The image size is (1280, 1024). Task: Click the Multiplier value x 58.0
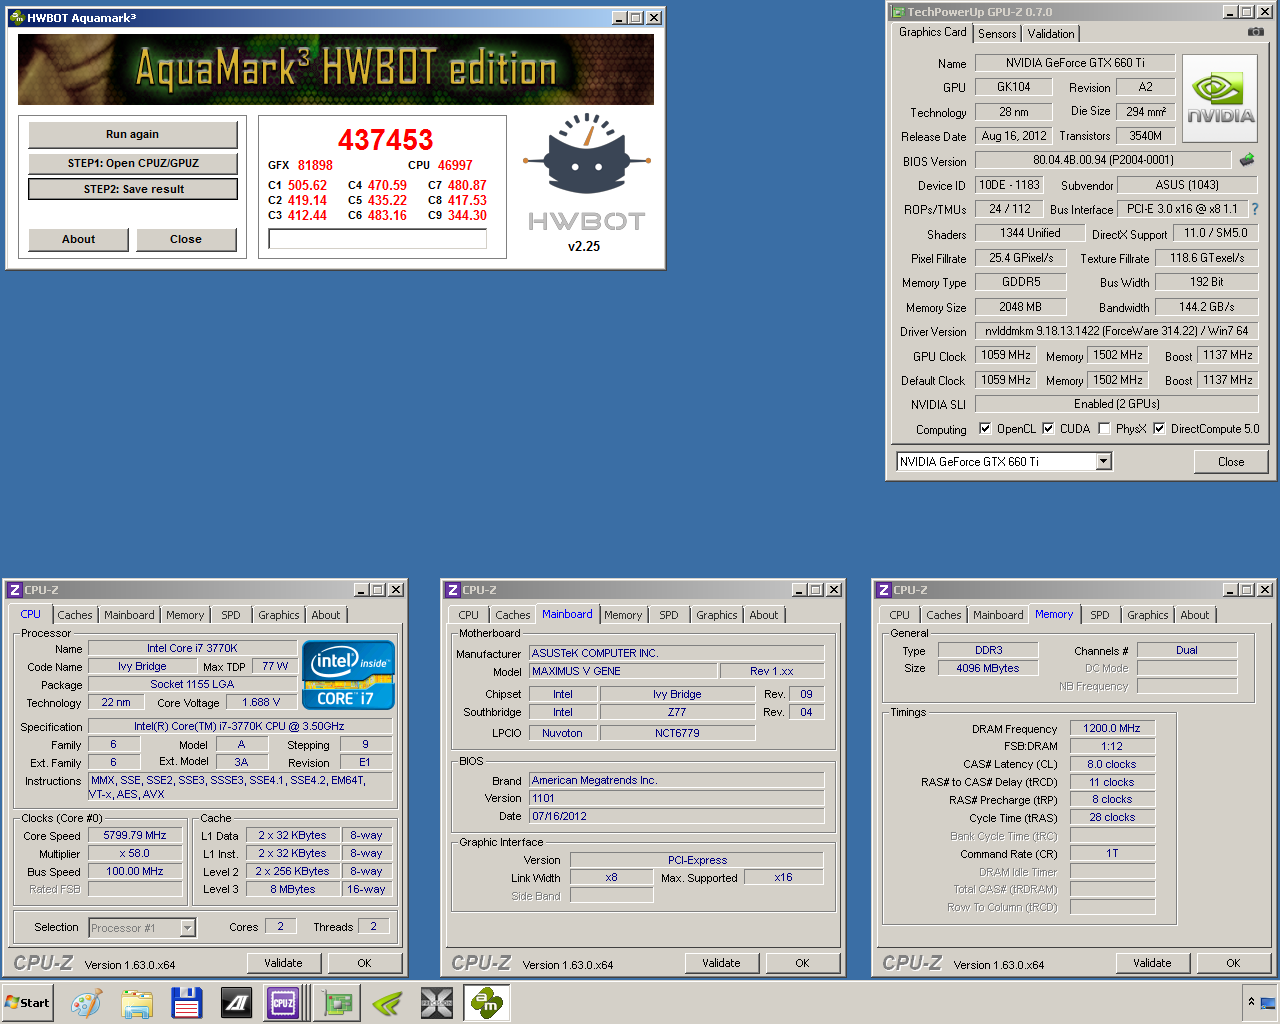[x=135, y=853]
